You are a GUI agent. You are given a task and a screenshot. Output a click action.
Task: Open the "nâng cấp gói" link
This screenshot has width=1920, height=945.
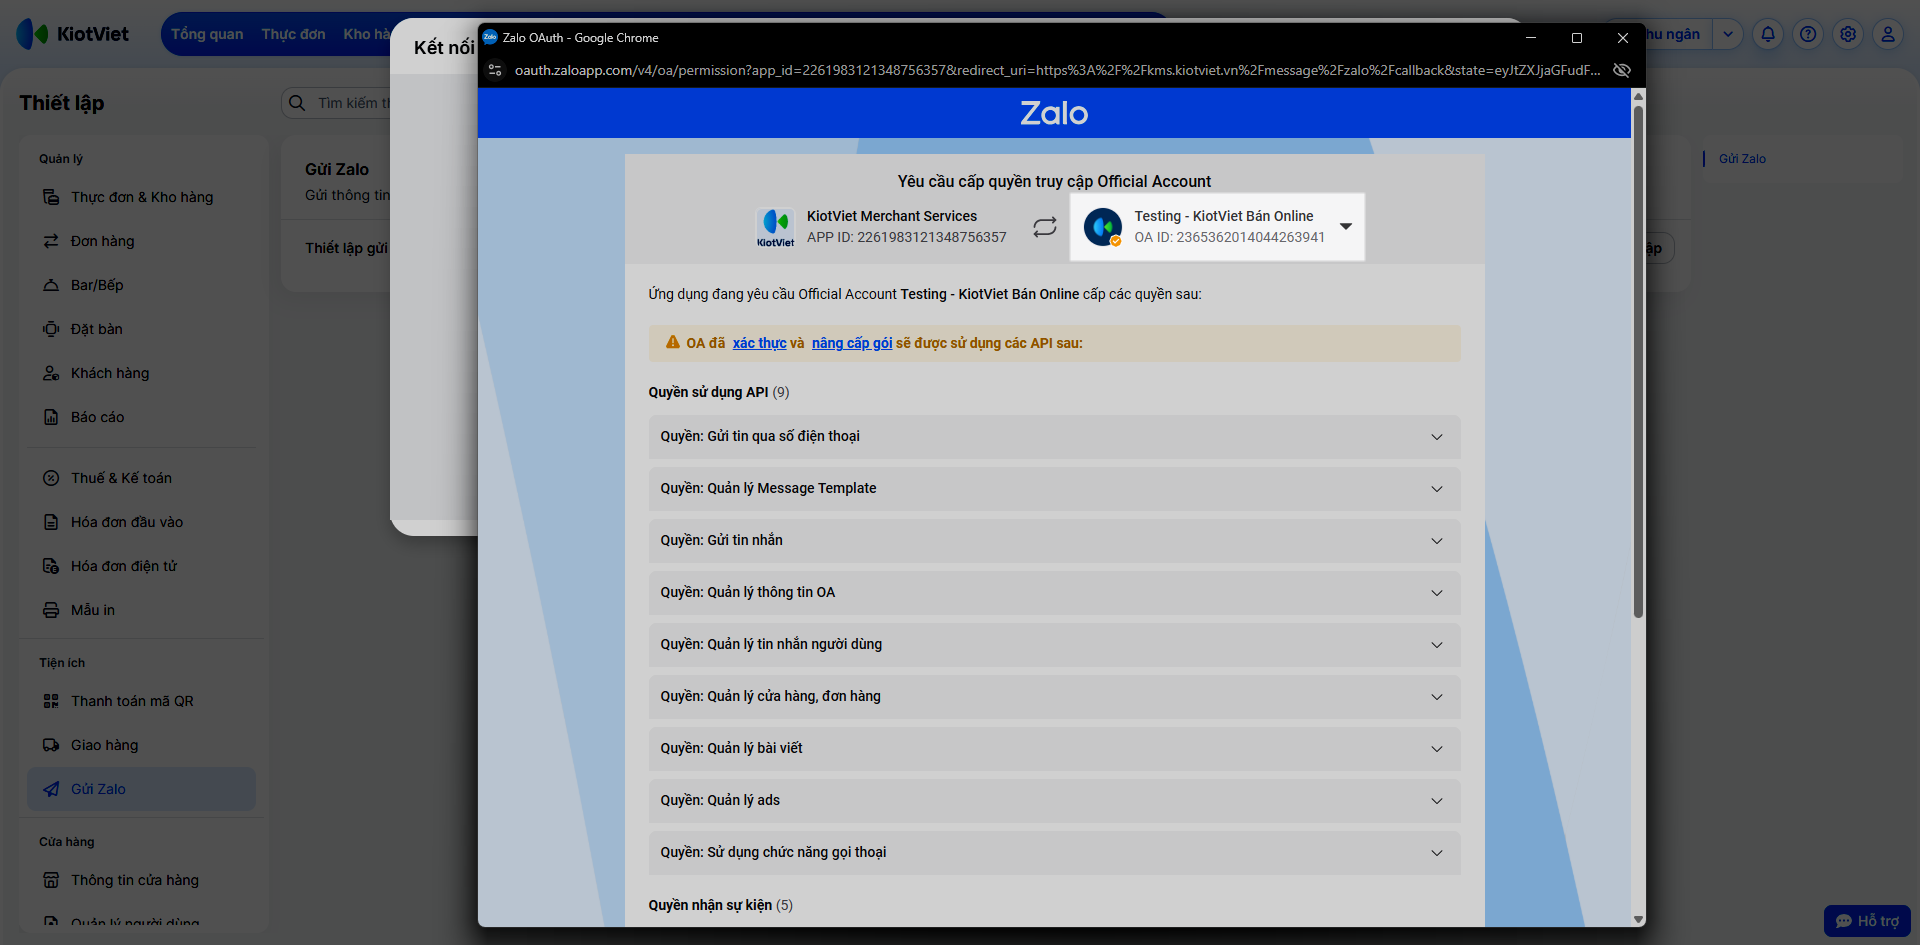[x=852, y=343]
